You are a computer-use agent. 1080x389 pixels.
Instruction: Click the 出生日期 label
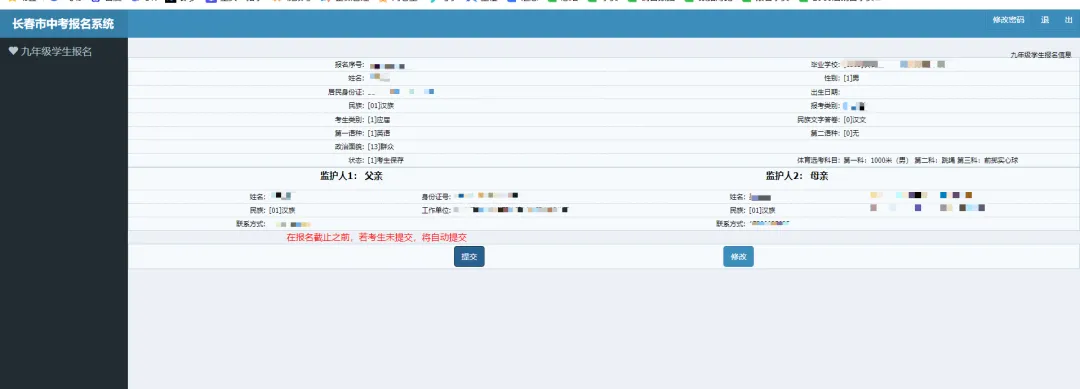pos(826,92)
